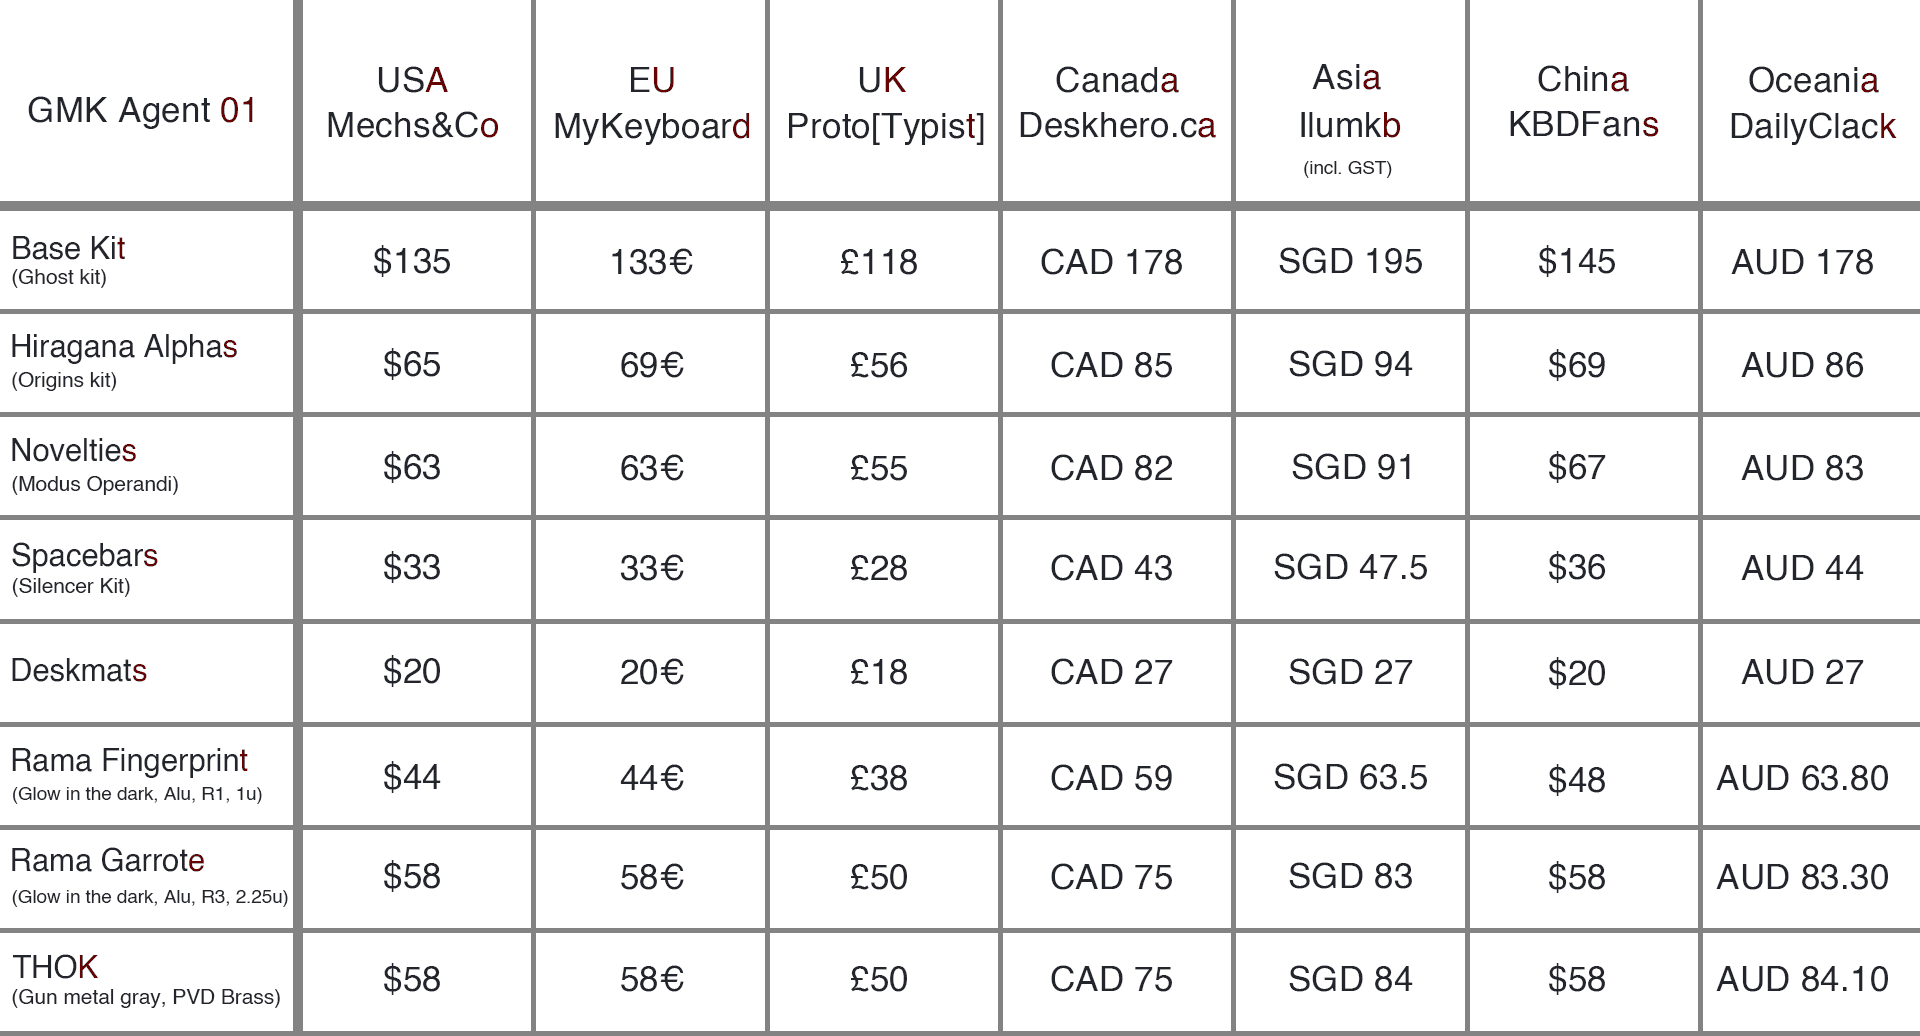The image size is (1920, 1036).
Task: Click the Deskmats row label
Action: pos(78,670)
